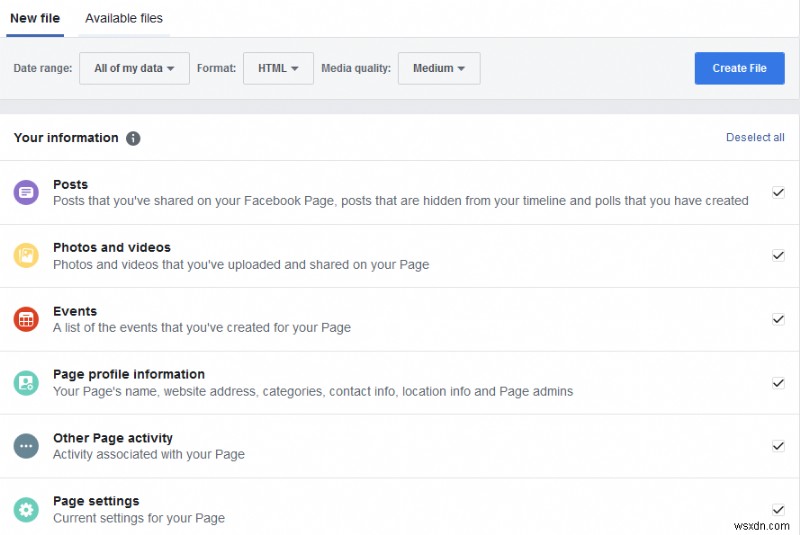Uncheck the Photos and videos checkbox

point(778,255)
